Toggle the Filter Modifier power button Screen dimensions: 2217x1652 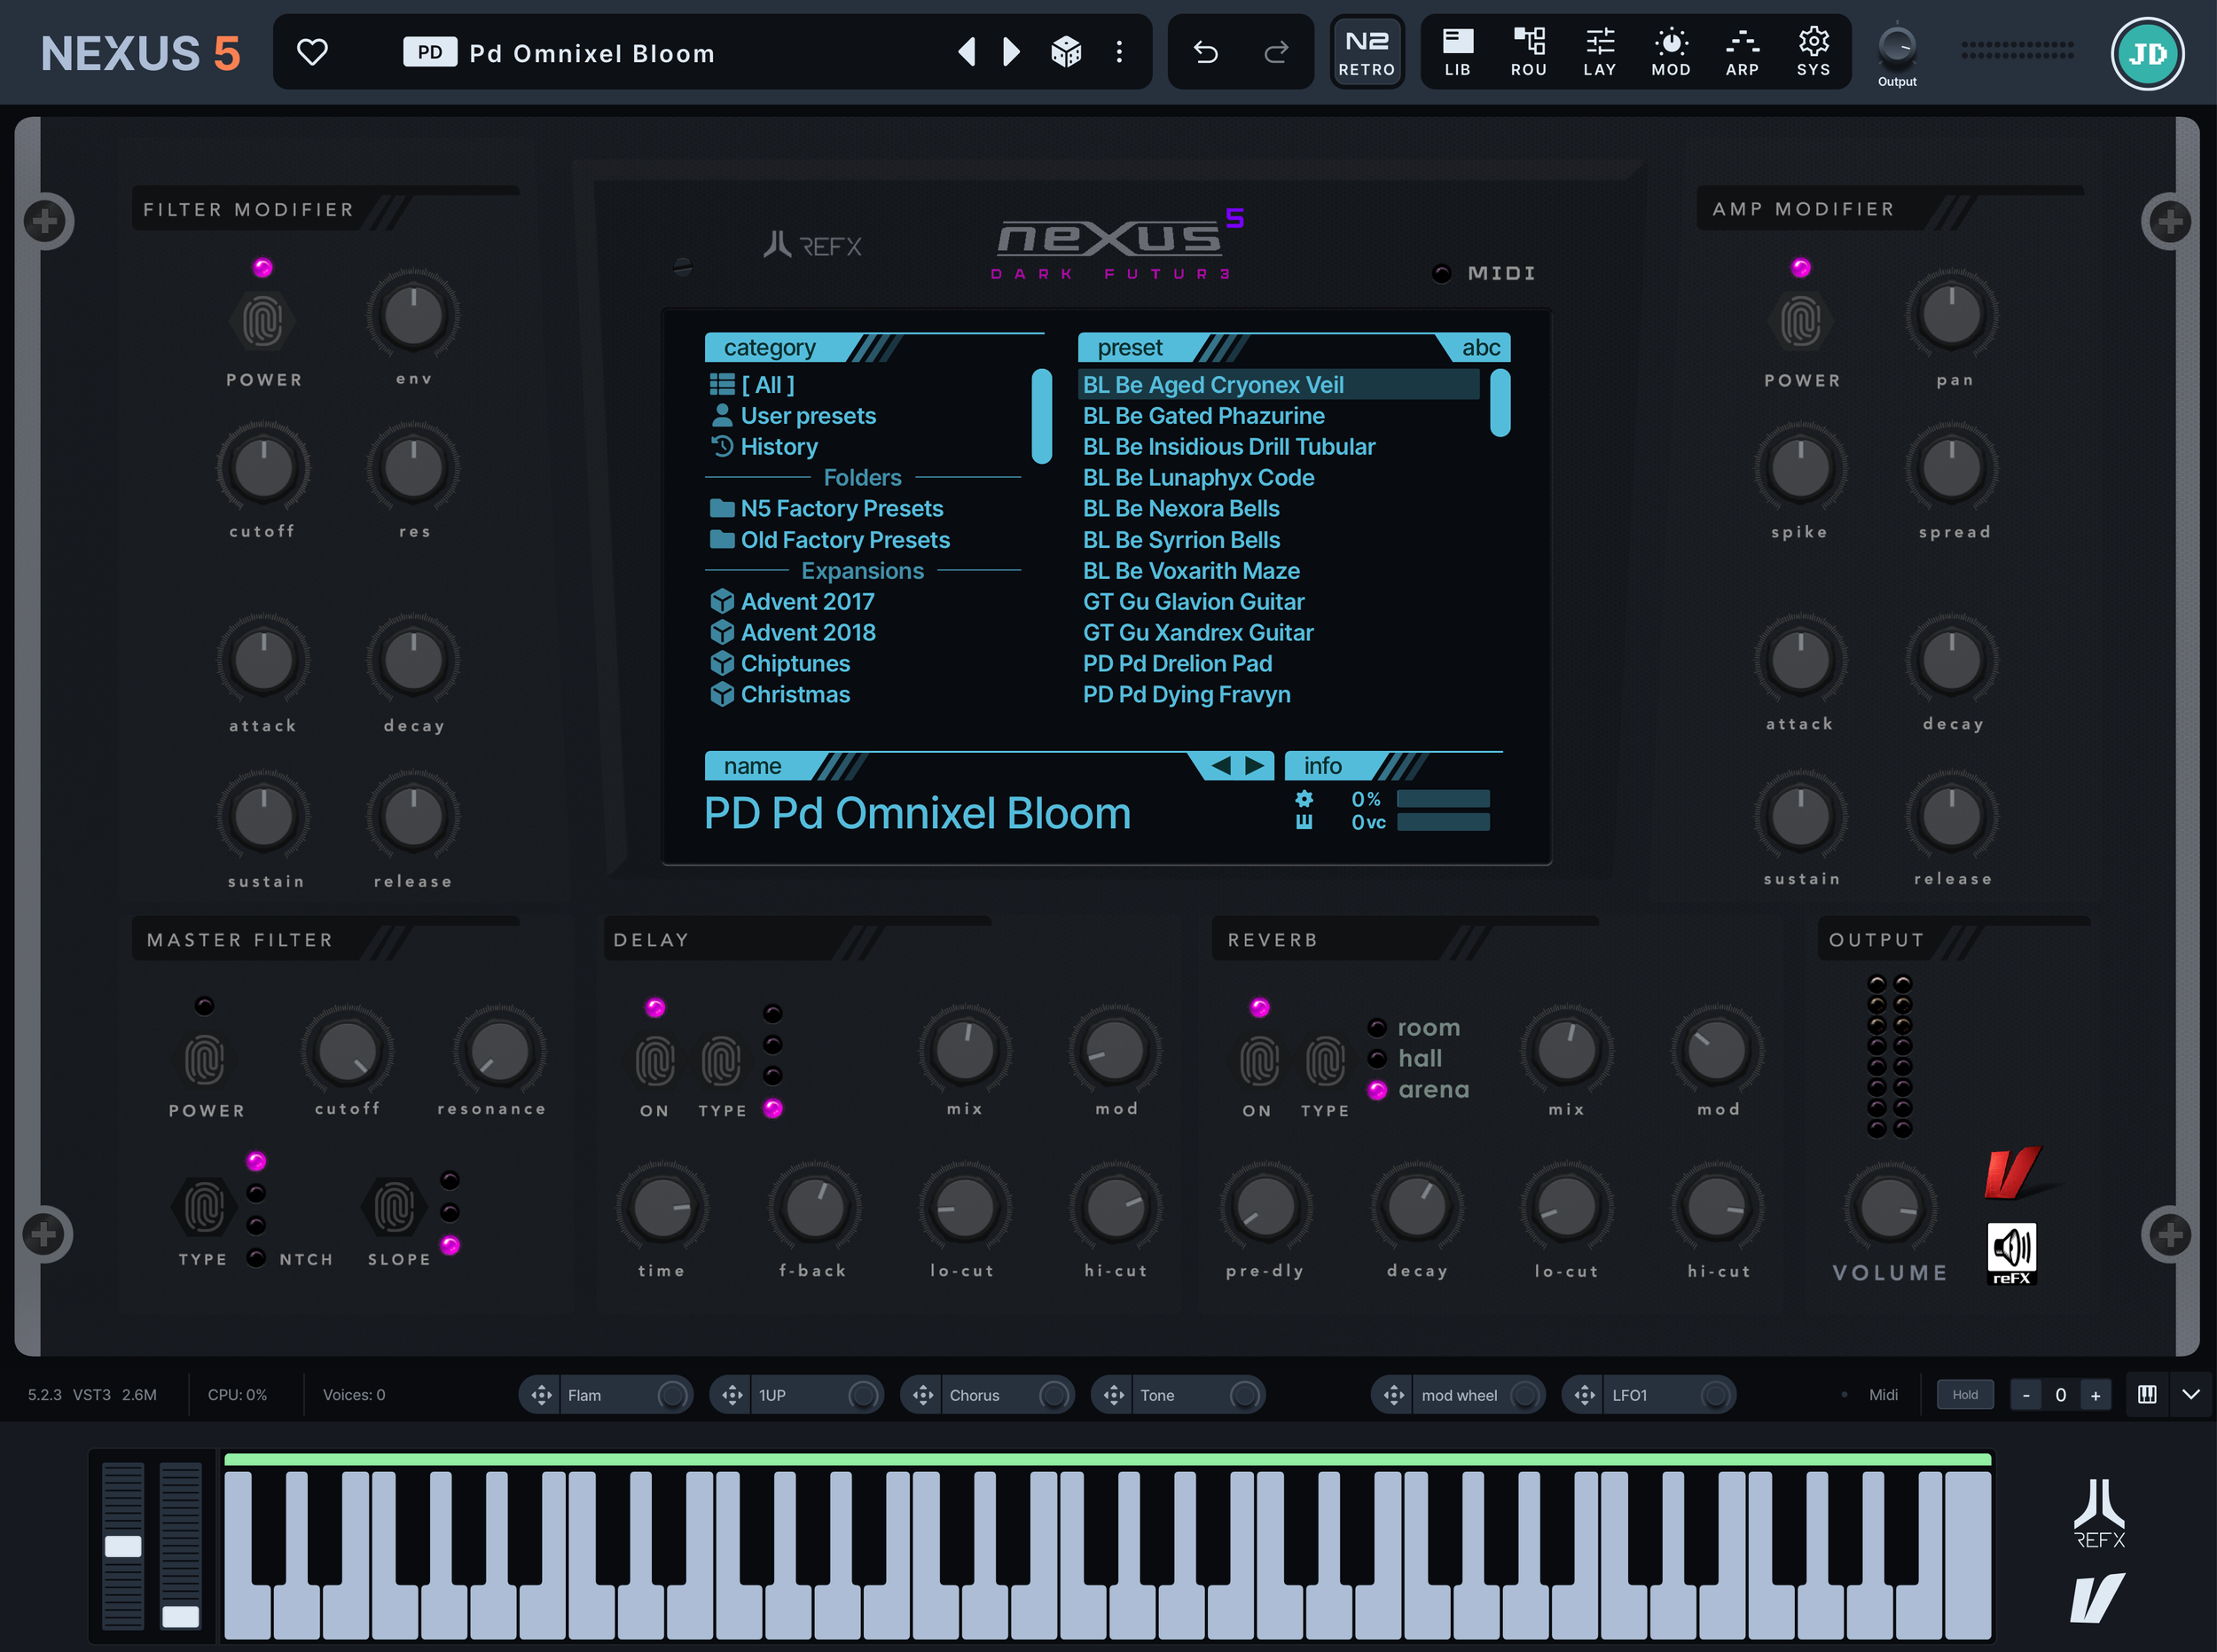(263, 322)
